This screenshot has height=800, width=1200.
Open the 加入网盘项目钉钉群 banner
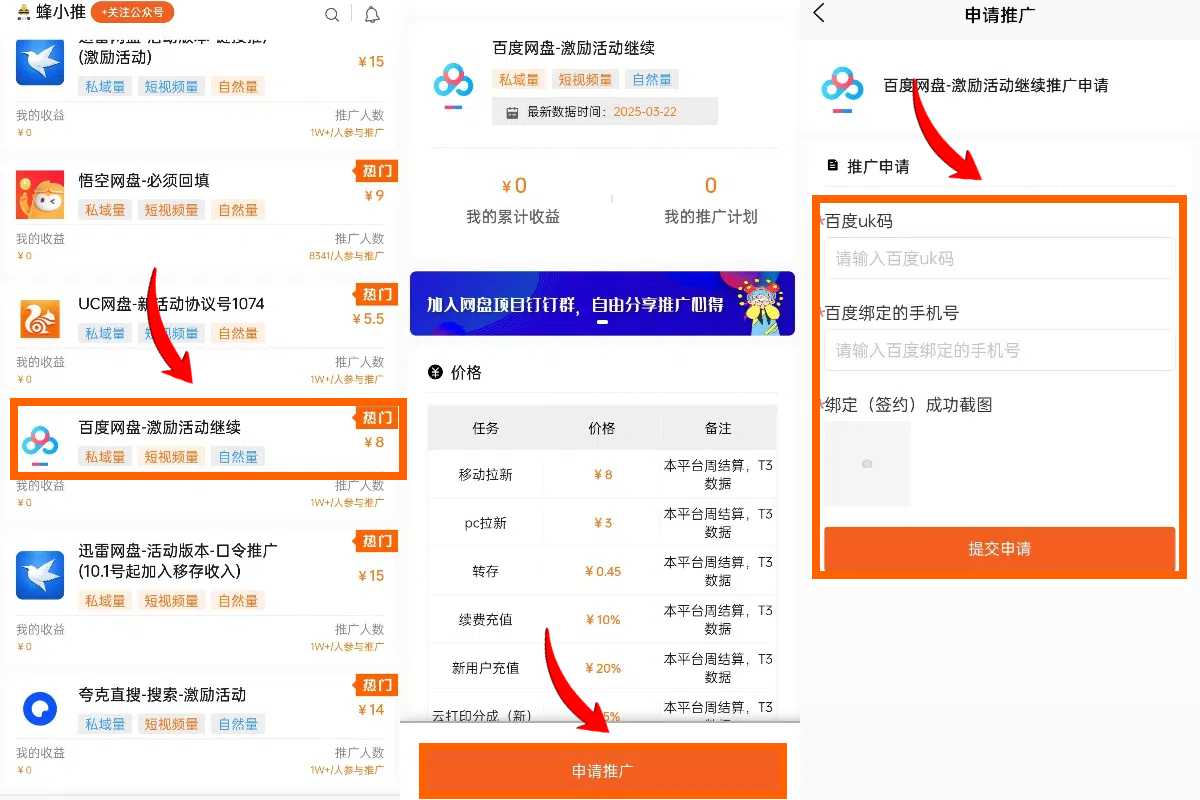coord(602,303)
